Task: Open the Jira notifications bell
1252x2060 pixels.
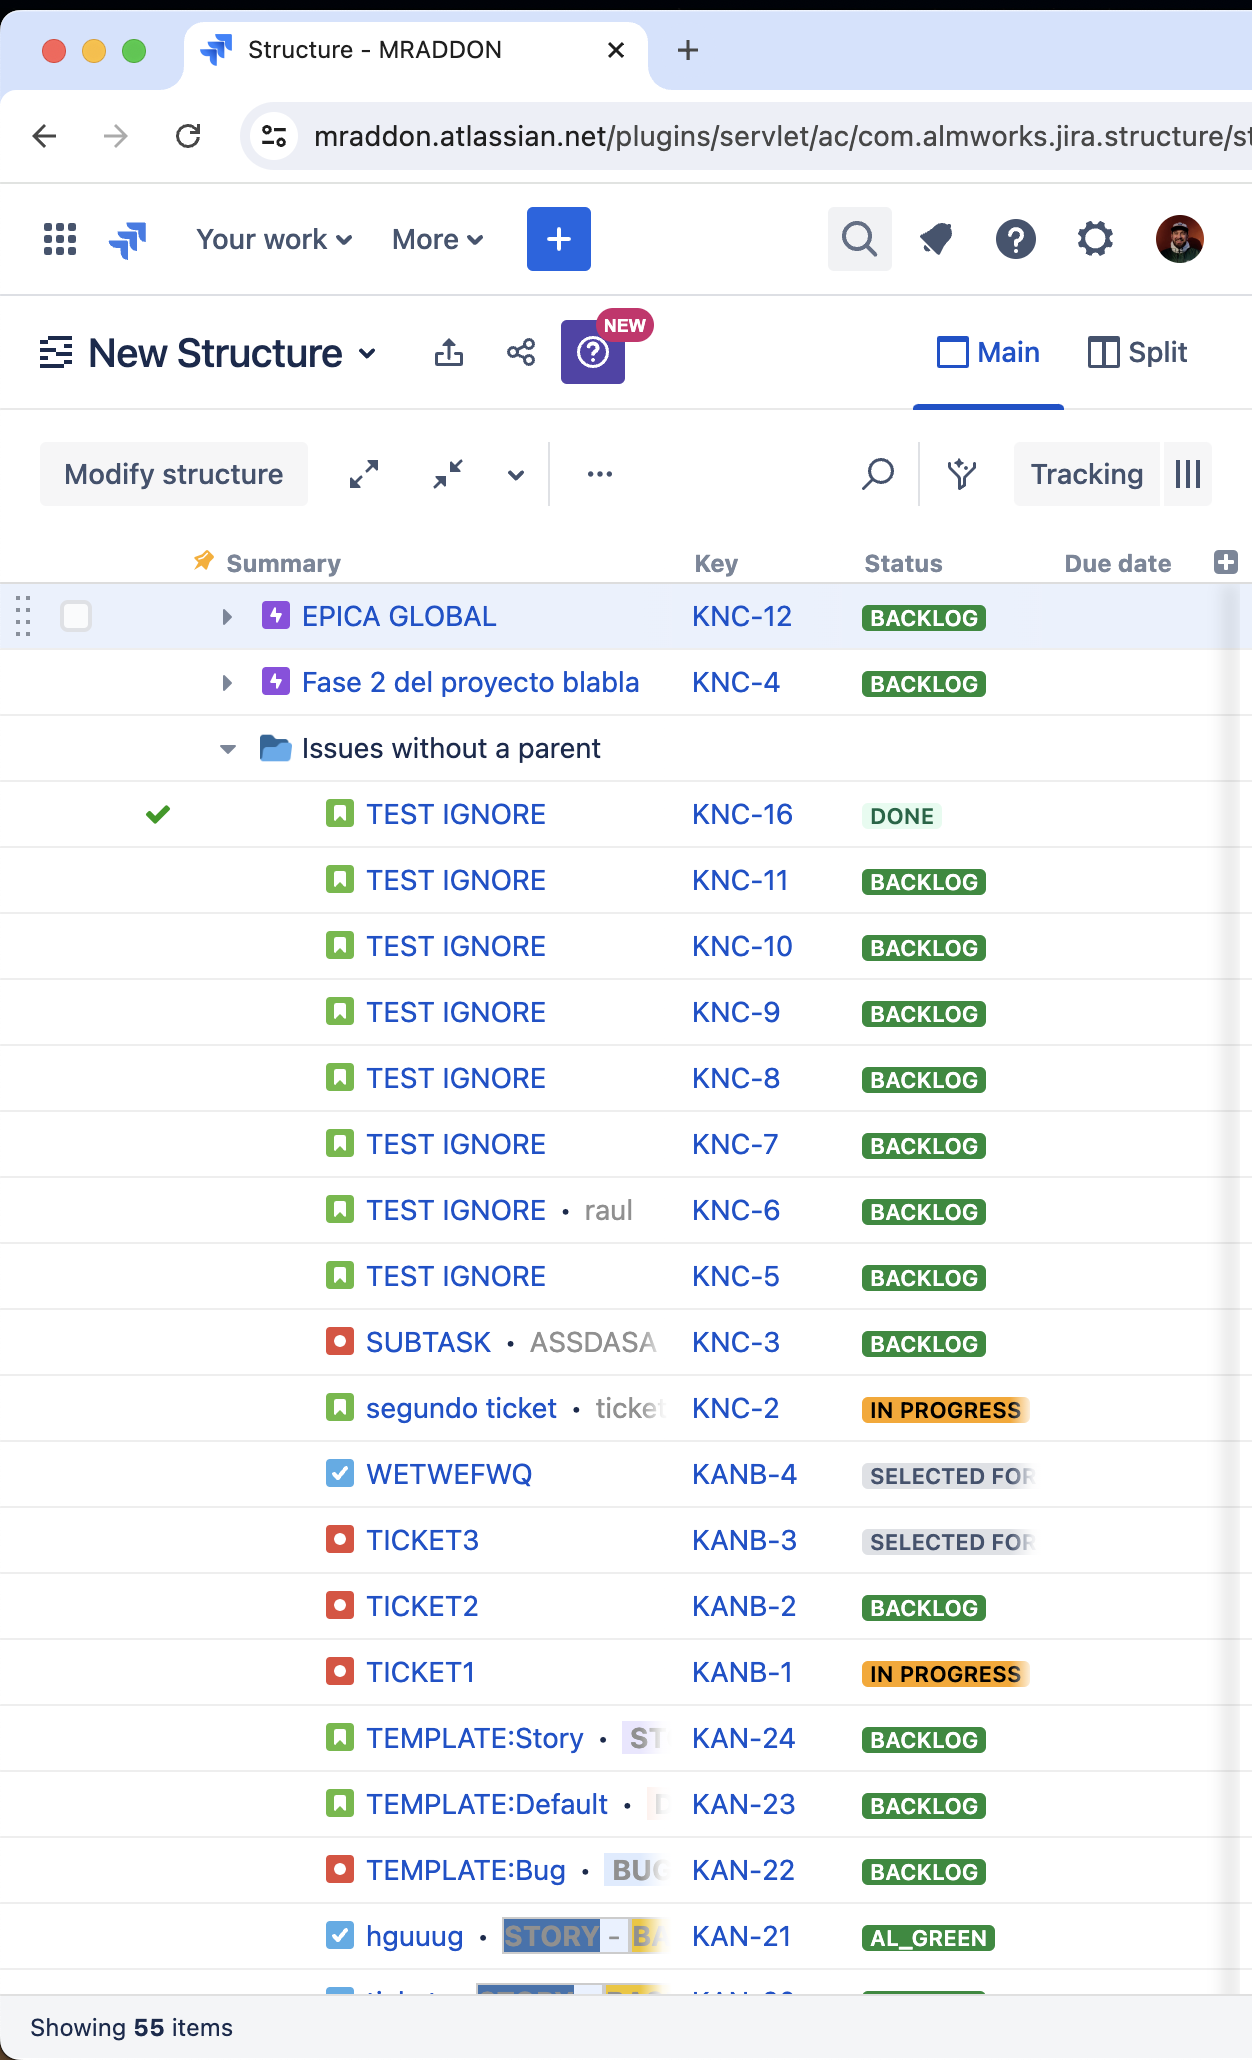Action: tap(936, 240)
